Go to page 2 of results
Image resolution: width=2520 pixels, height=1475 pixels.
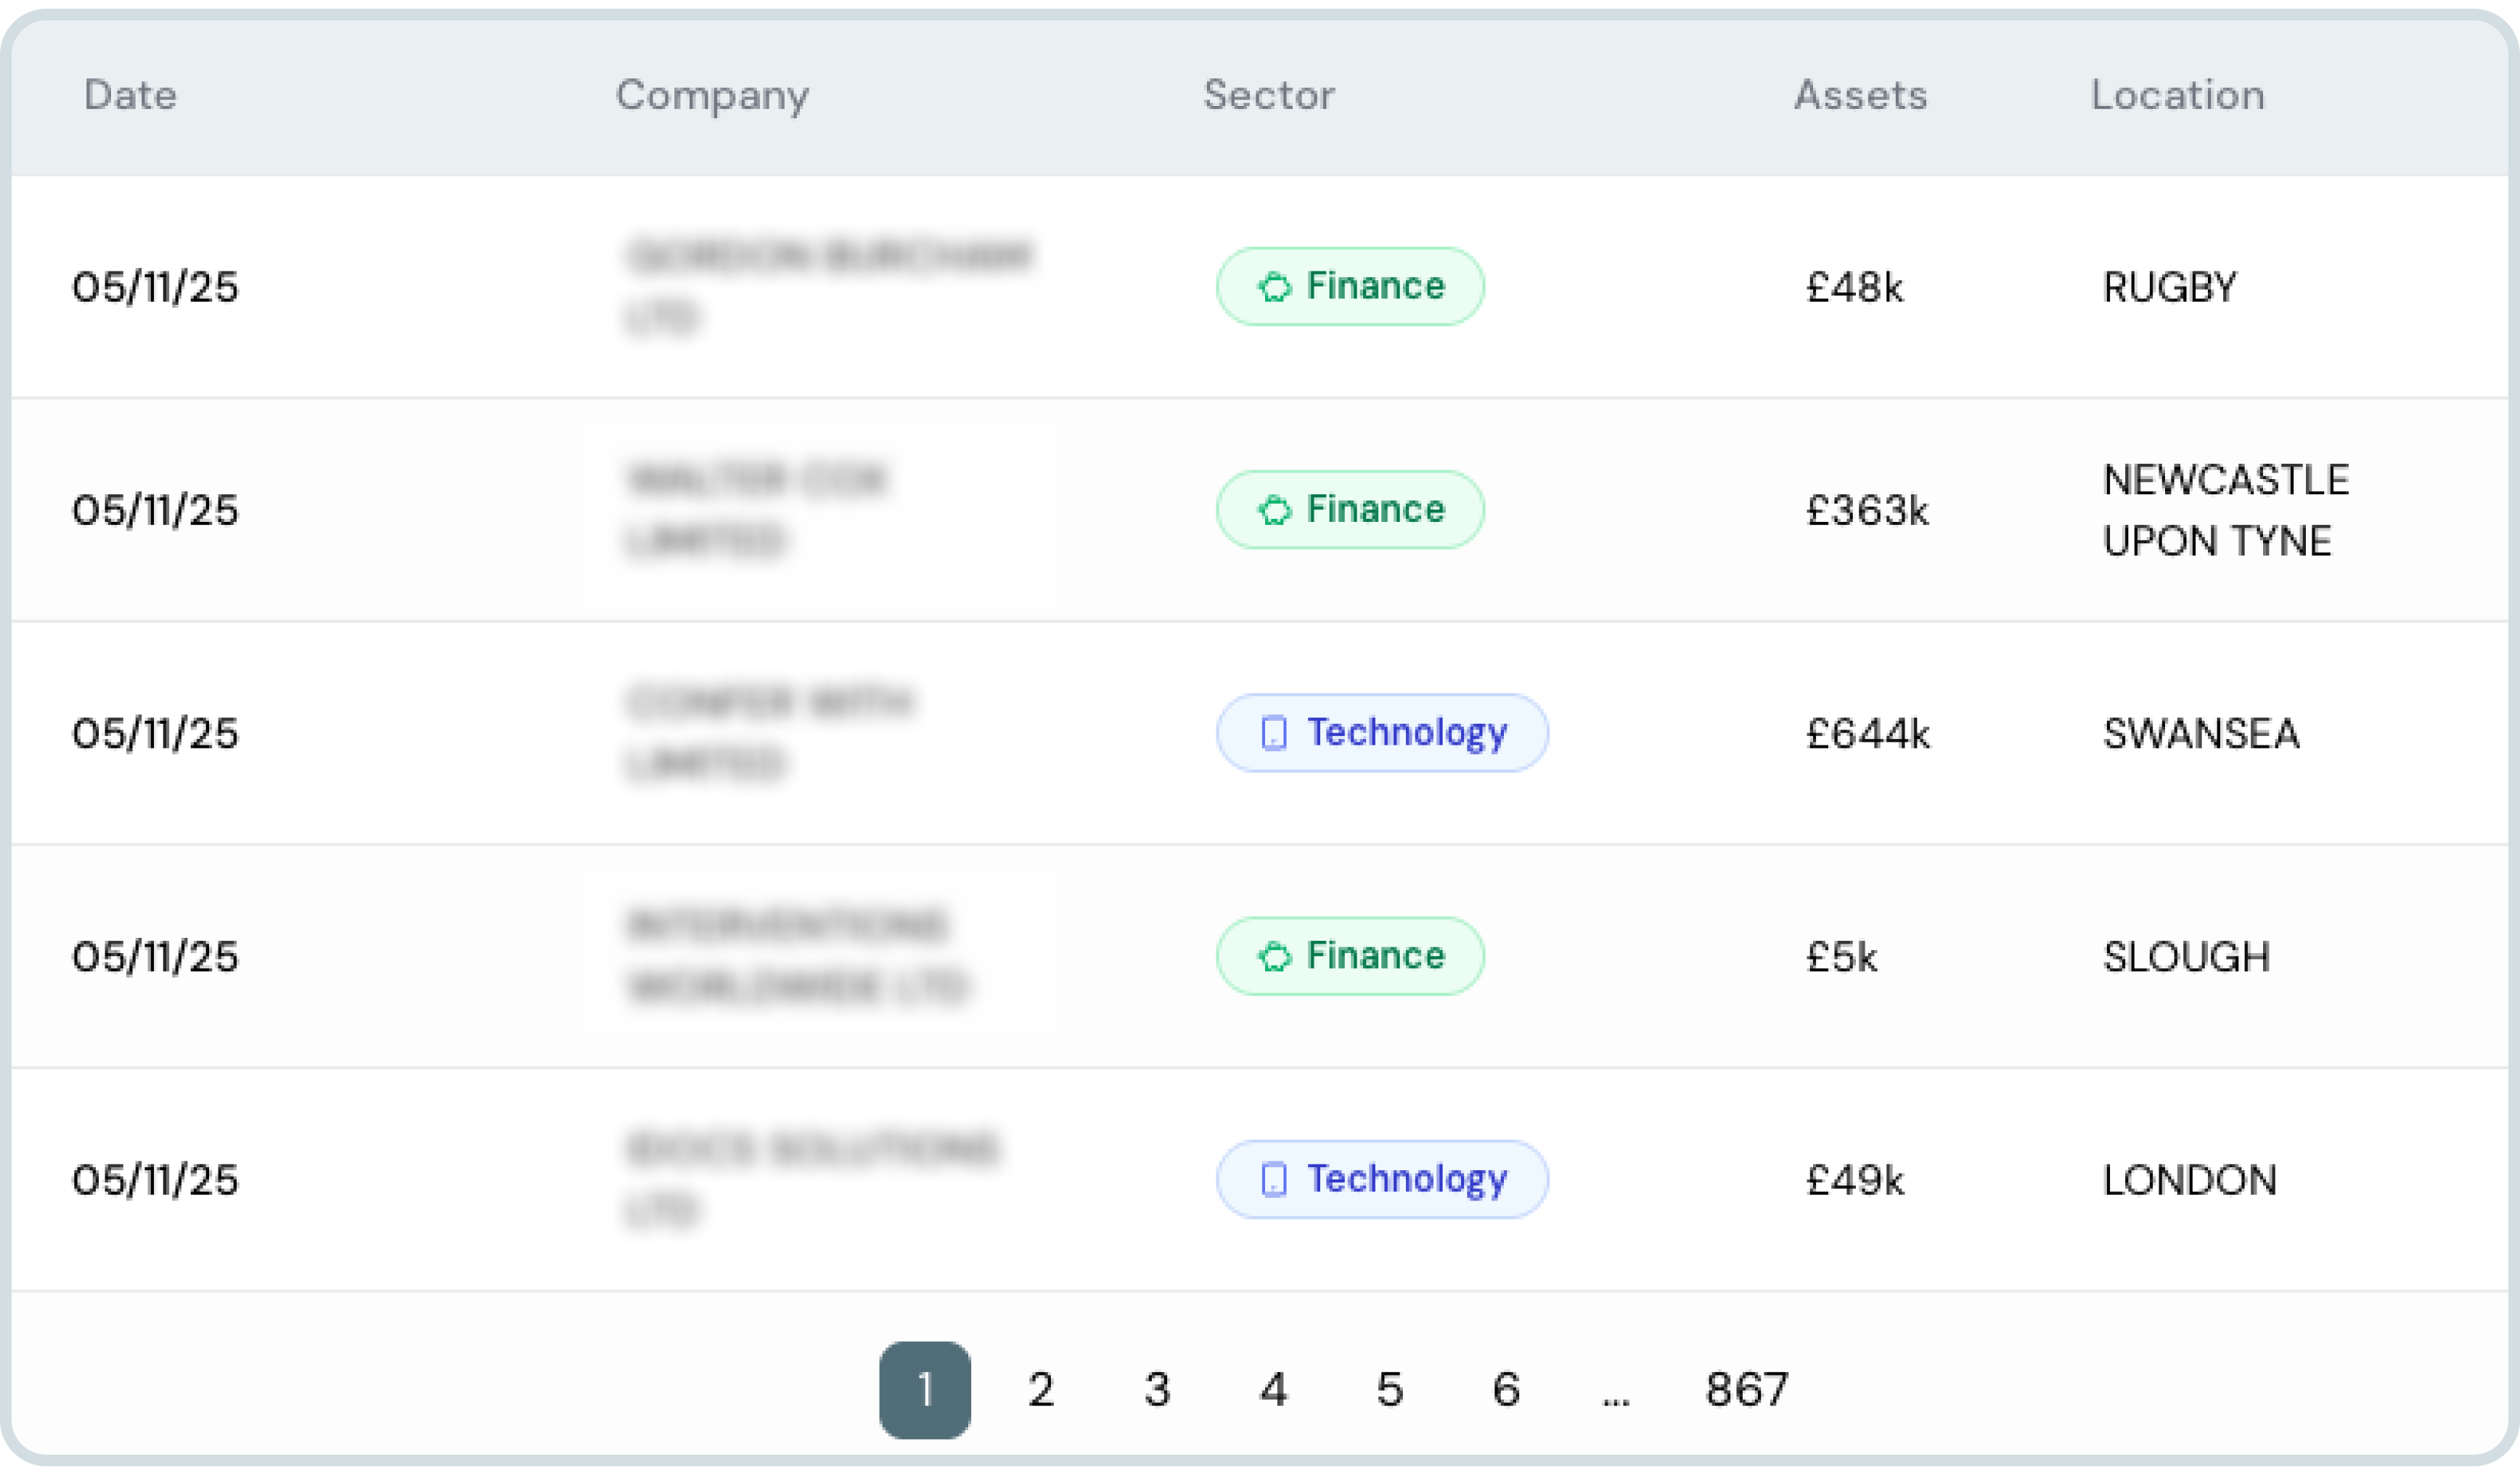tap(1040, 1389)
